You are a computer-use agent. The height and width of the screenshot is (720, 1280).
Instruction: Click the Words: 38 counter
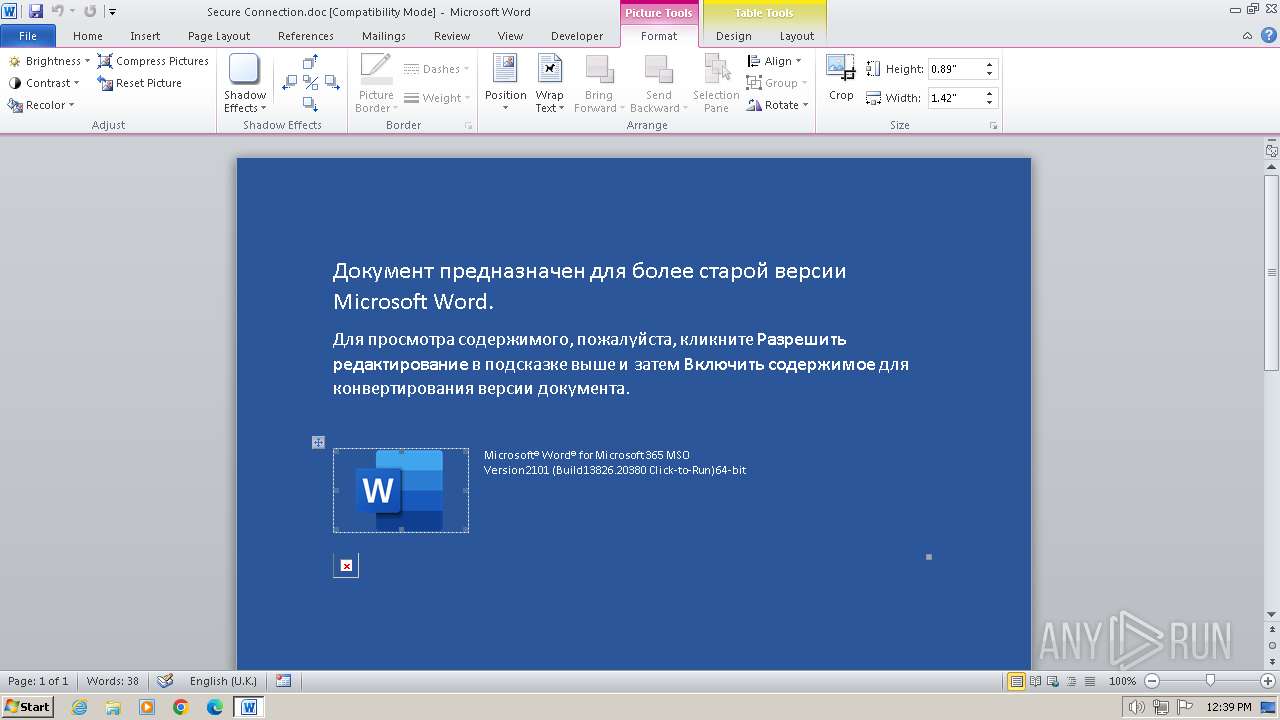tap(113, 681)
